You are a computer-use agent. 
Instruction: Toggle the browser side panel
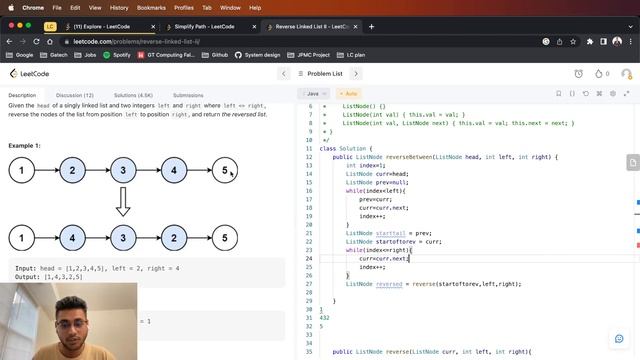pyautogui.click(x=603, y=41)
